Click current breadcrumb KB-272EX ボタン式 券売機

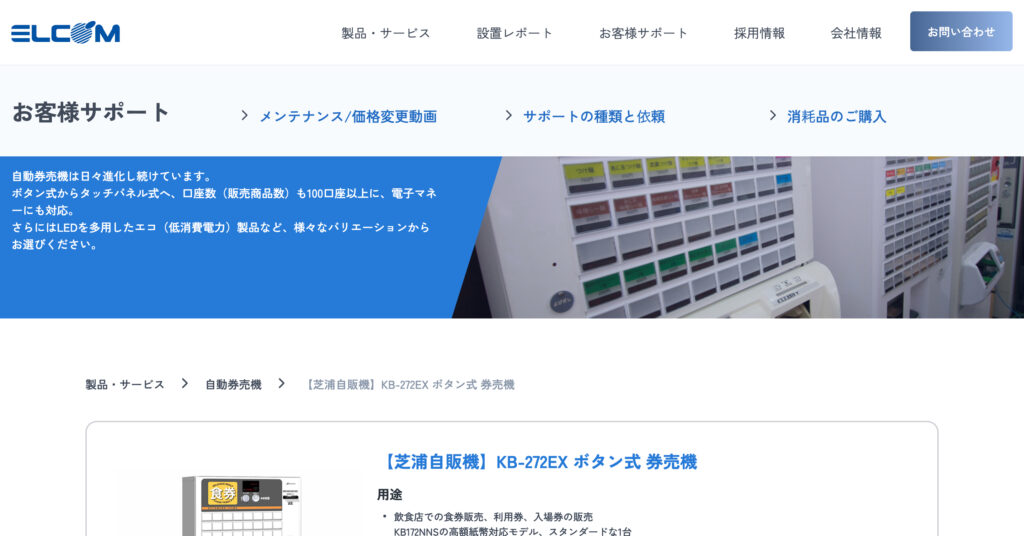click(x=410, y=384)
